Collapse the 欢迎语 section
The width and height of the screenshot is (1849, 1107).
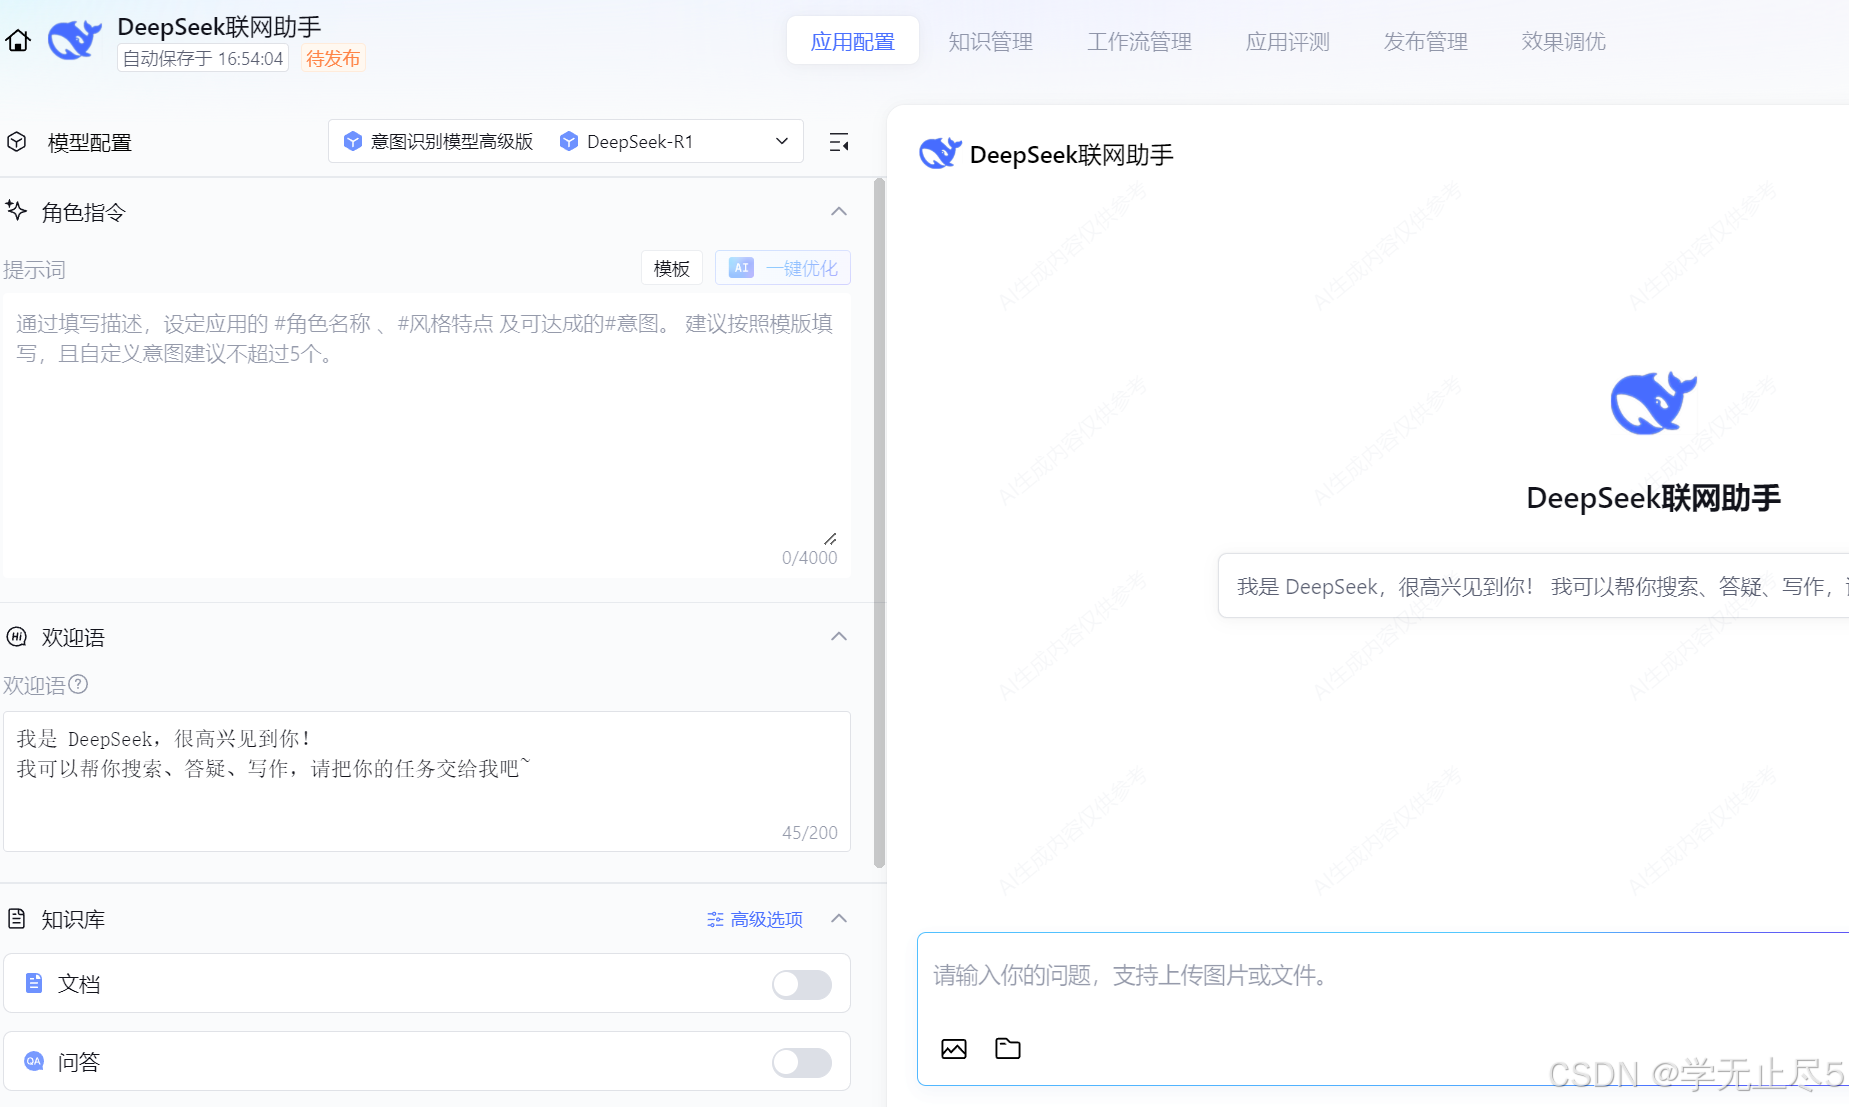[x=839, y=636]
